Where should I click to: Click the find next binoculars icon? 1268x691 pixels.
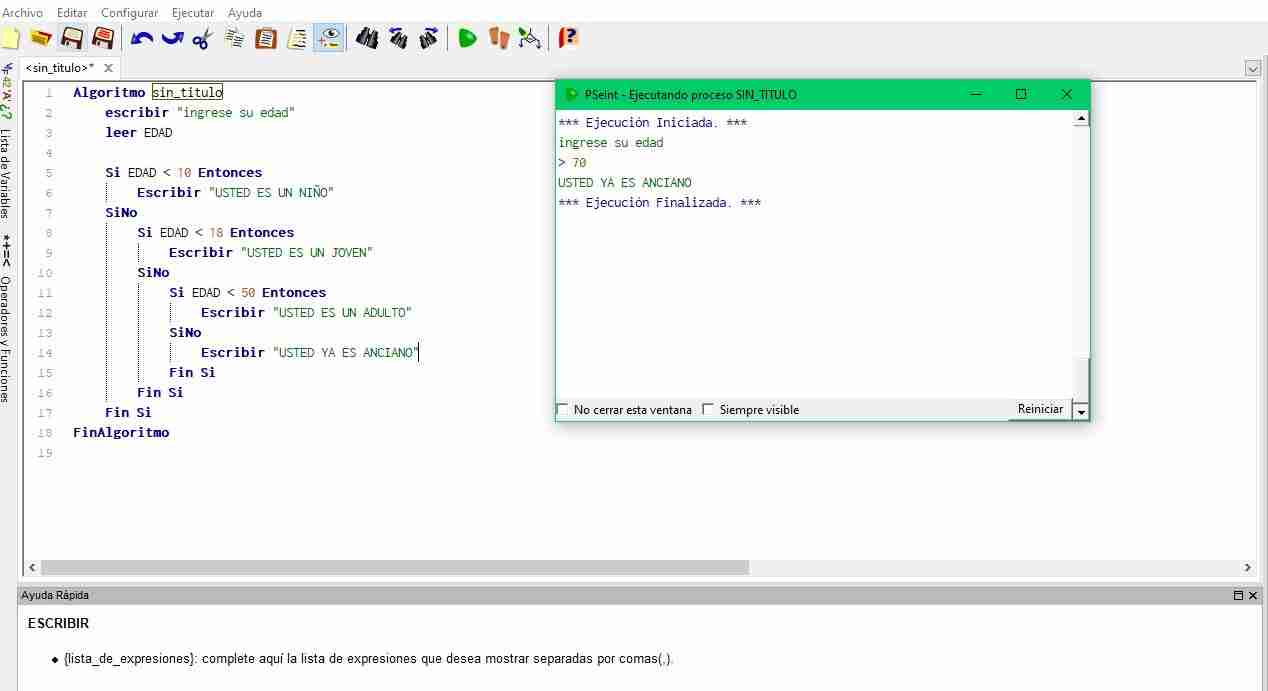(x=429, y=38)
